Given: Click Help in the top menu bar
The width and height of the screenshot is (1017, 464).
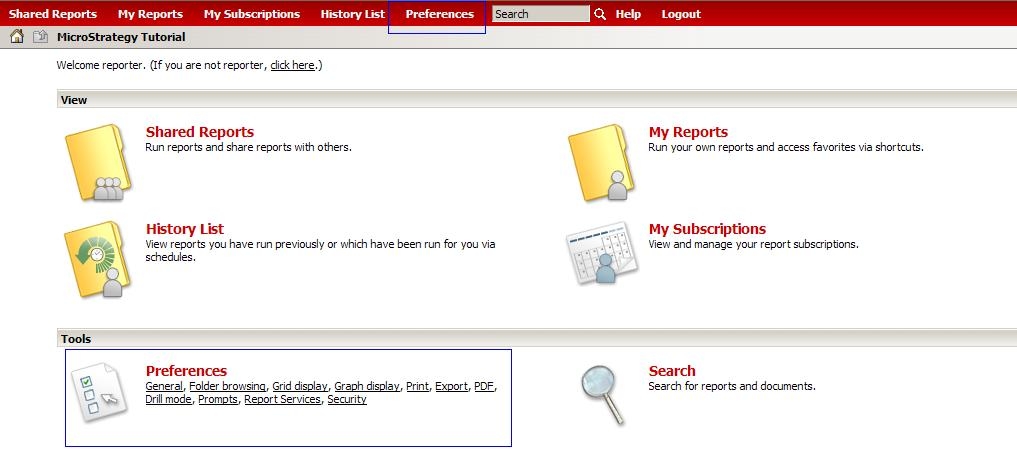Looking at the screenshot, I should pos(628,14).
